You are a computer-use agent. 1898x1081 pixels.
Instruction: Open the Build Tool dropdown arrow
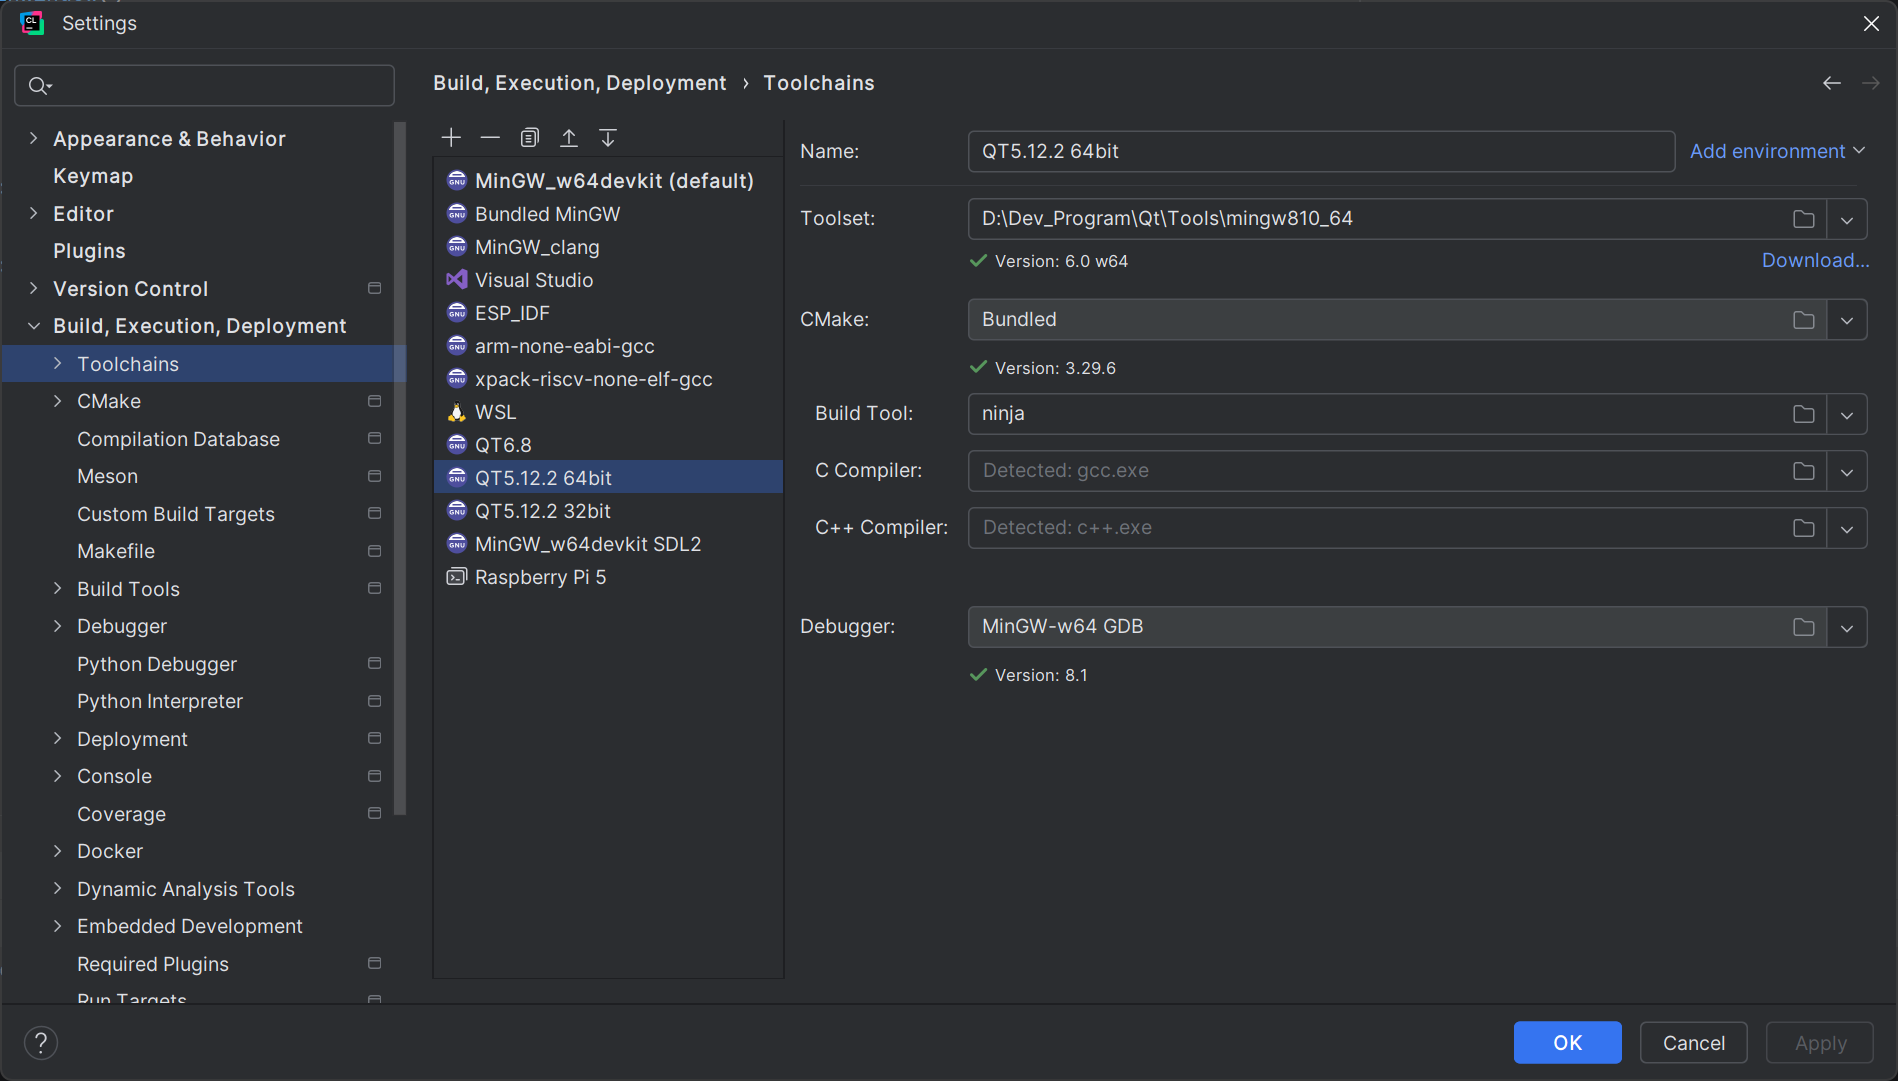click(1846, 414)
